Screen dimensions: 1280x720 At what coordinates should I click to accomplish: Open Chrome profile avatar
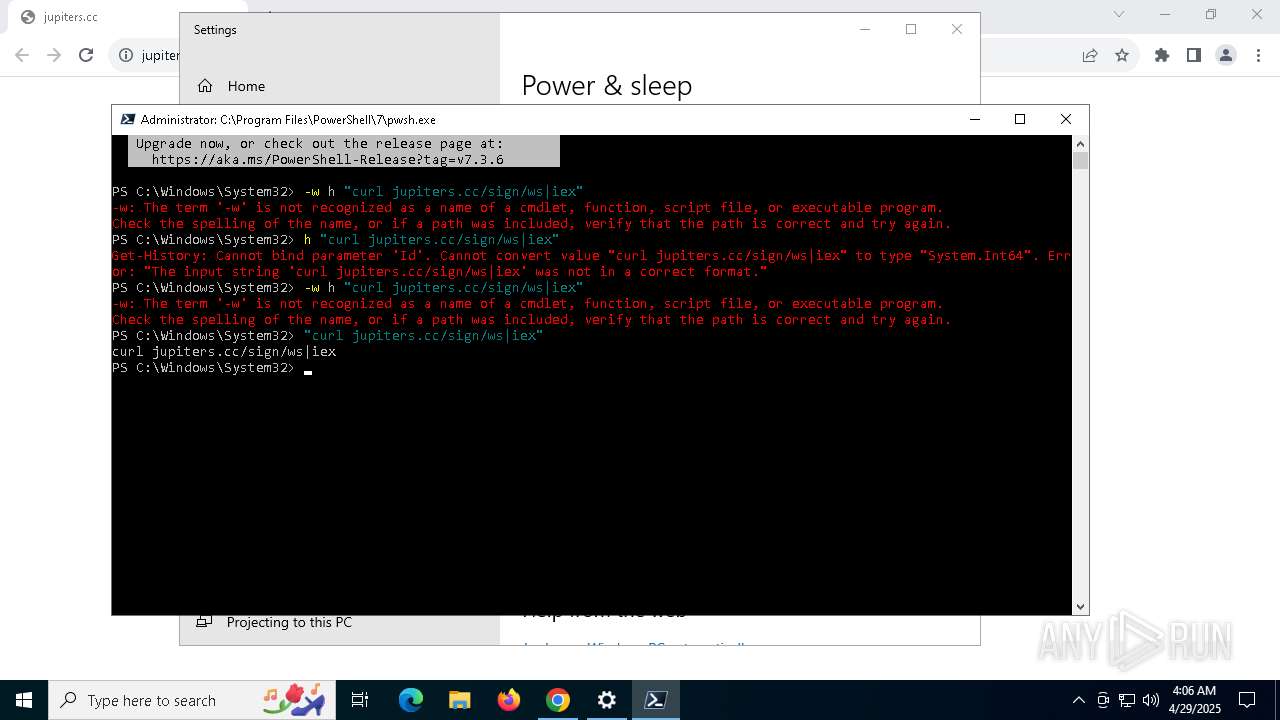[1226, 55]
